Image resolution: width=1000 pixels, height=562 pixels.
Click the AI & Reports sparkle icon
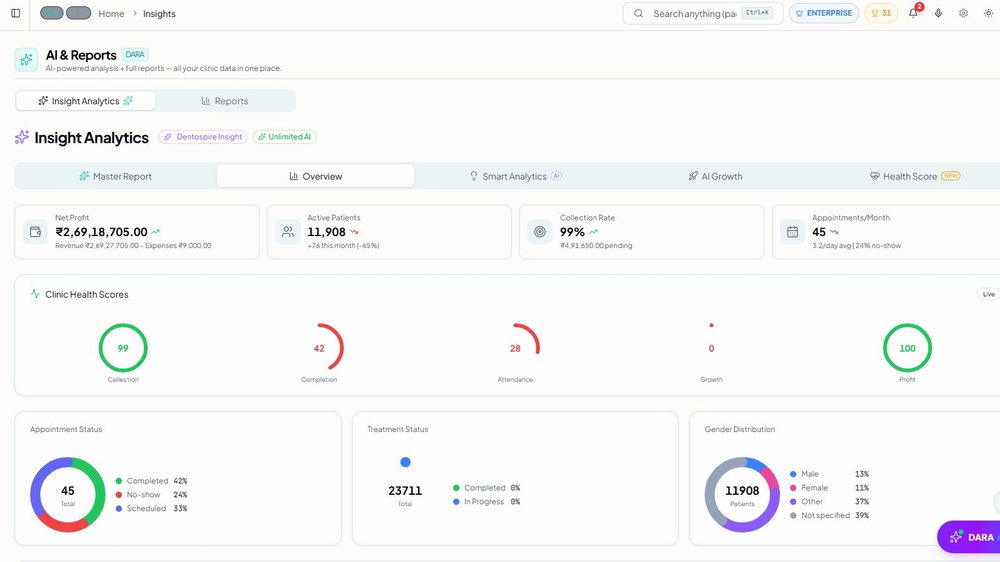(x=26, y=60)
